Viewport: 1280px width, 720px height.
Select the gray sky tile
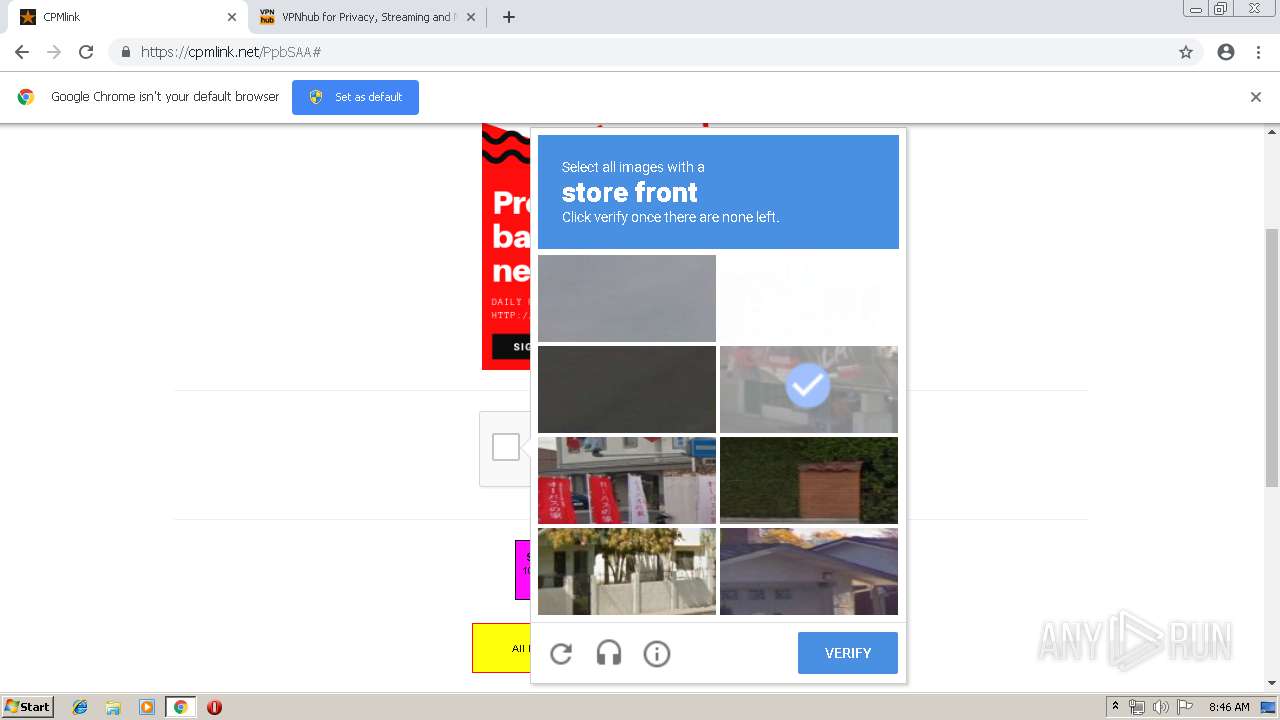point(627,298)
